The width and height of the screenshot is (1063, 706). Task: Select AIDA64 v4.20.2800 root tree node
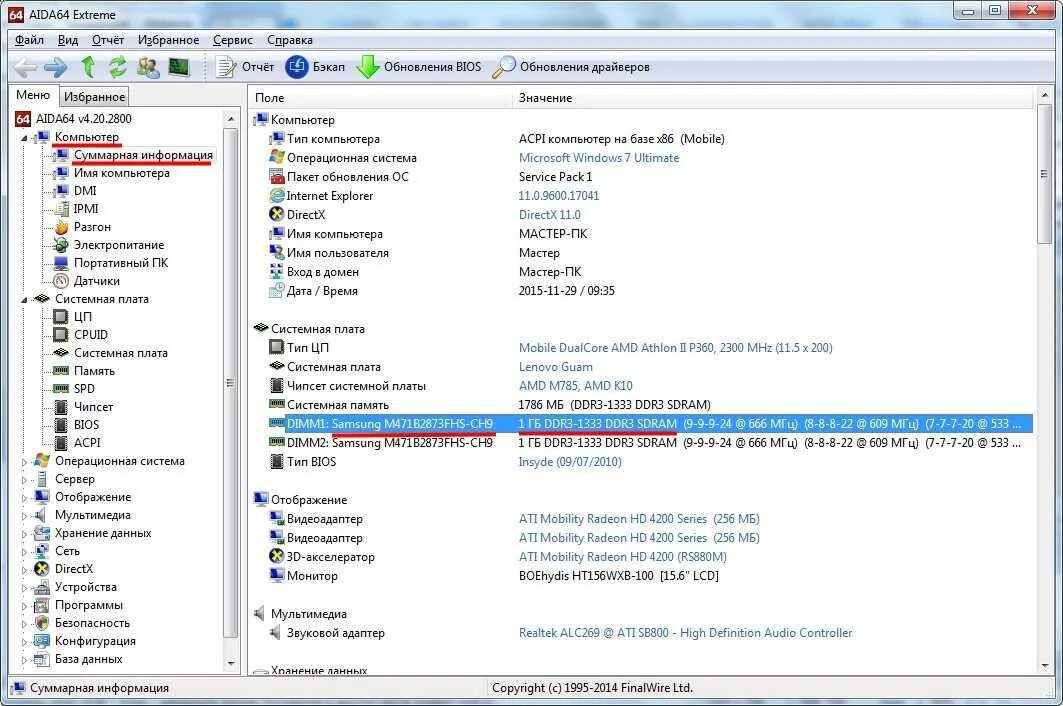pos(83,119)
